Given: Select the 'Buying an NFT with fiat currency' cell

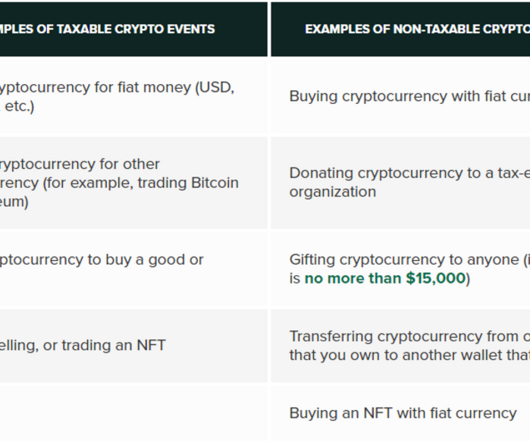Looking at the screenshot, I should pos(401,413).
